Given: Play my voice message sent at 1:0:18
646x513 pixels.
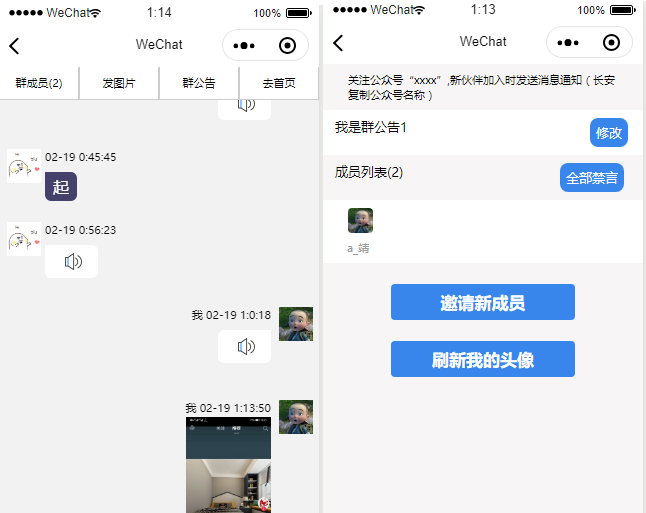Looking at the screenshot, I should pyautogui.click(x=244, y=347).
